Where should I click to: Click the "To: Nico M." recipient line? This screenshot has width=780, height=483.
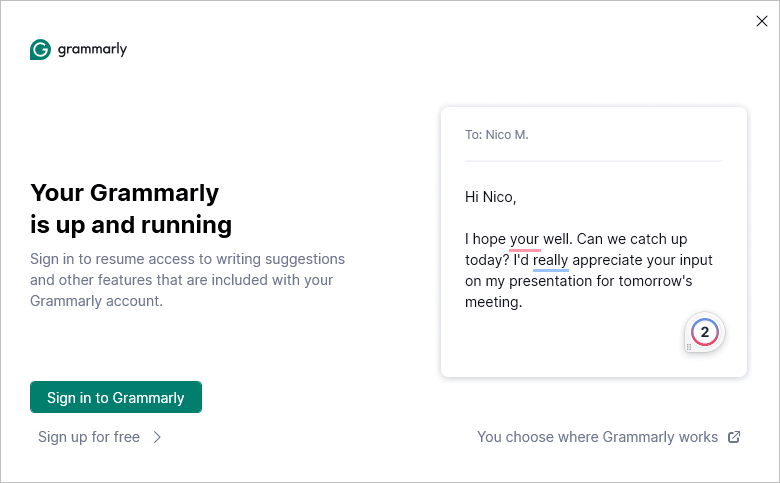(497, 135)
